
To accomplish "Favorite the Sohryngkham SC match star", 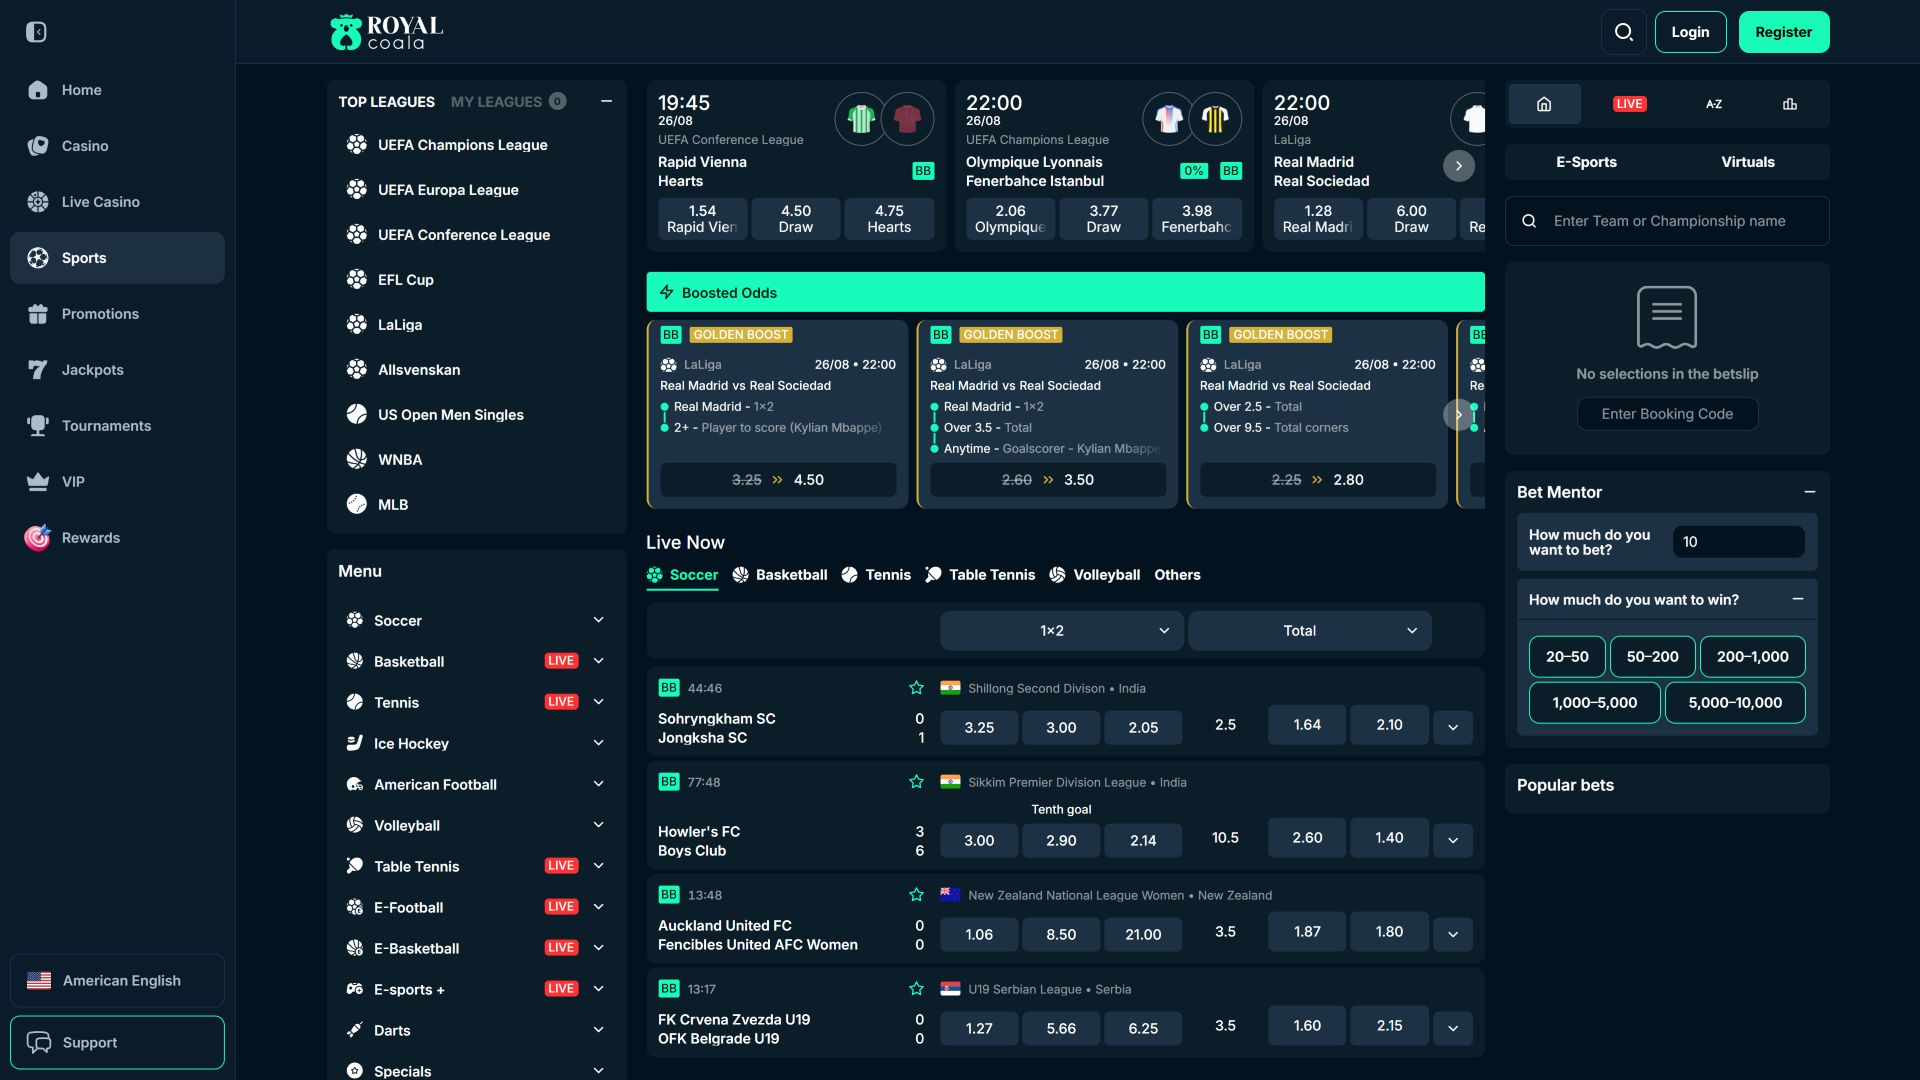I will 916,688.
